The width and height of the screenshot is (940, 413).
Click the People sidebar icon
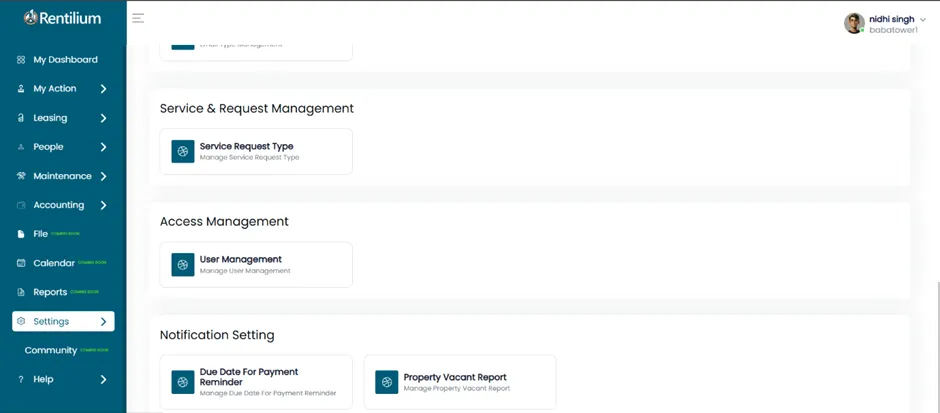(x=21, y=147)
